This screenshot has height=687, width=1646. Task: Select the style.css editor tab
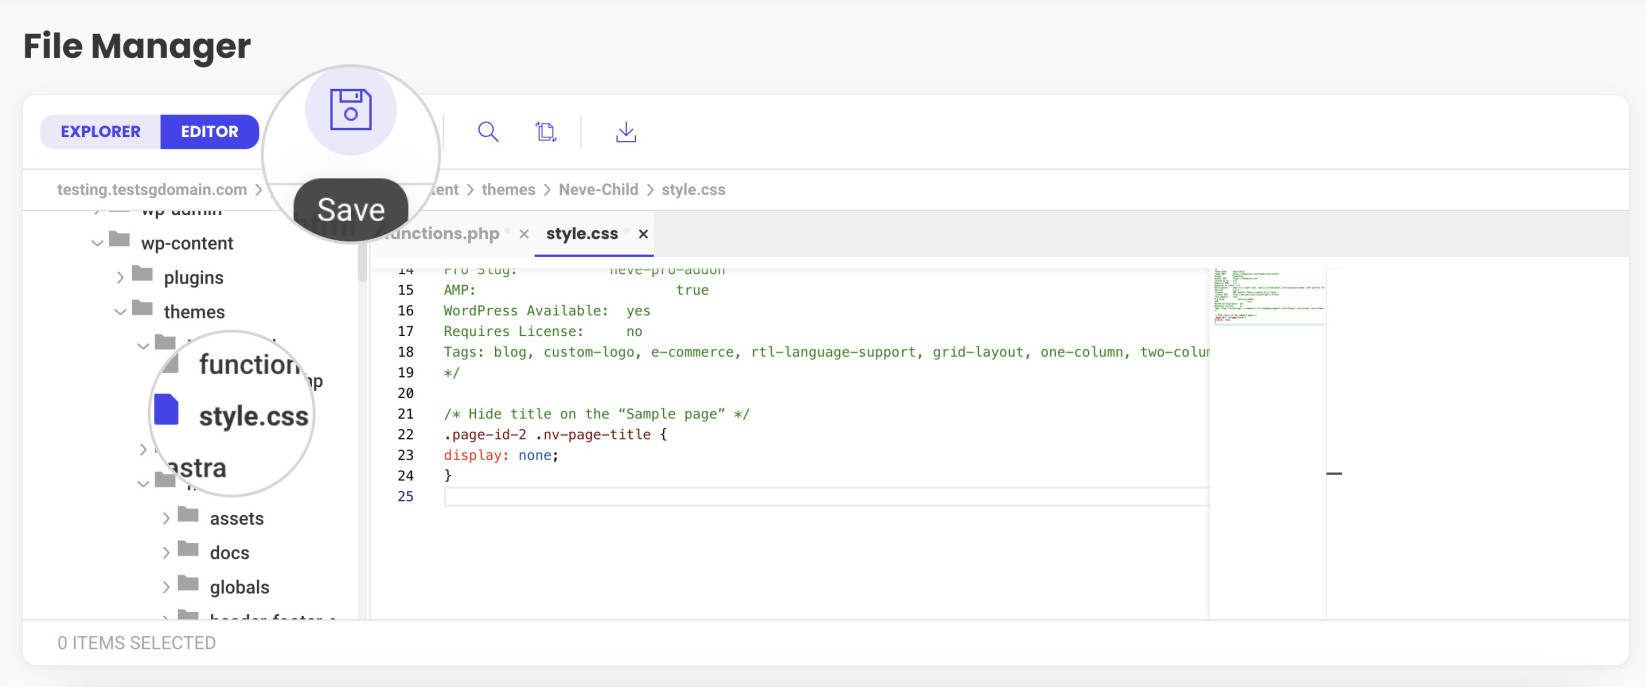(x=582, y=234)
